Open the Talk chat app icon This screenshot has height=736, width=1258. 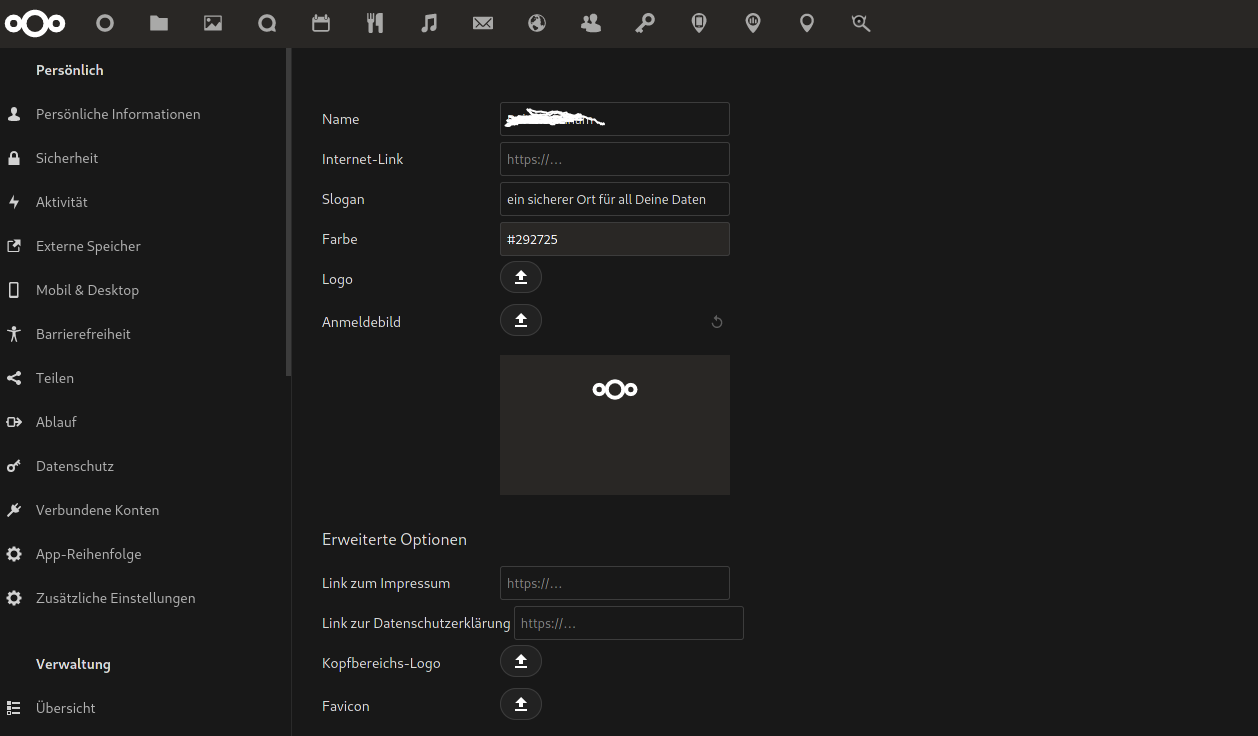point(267,23)
